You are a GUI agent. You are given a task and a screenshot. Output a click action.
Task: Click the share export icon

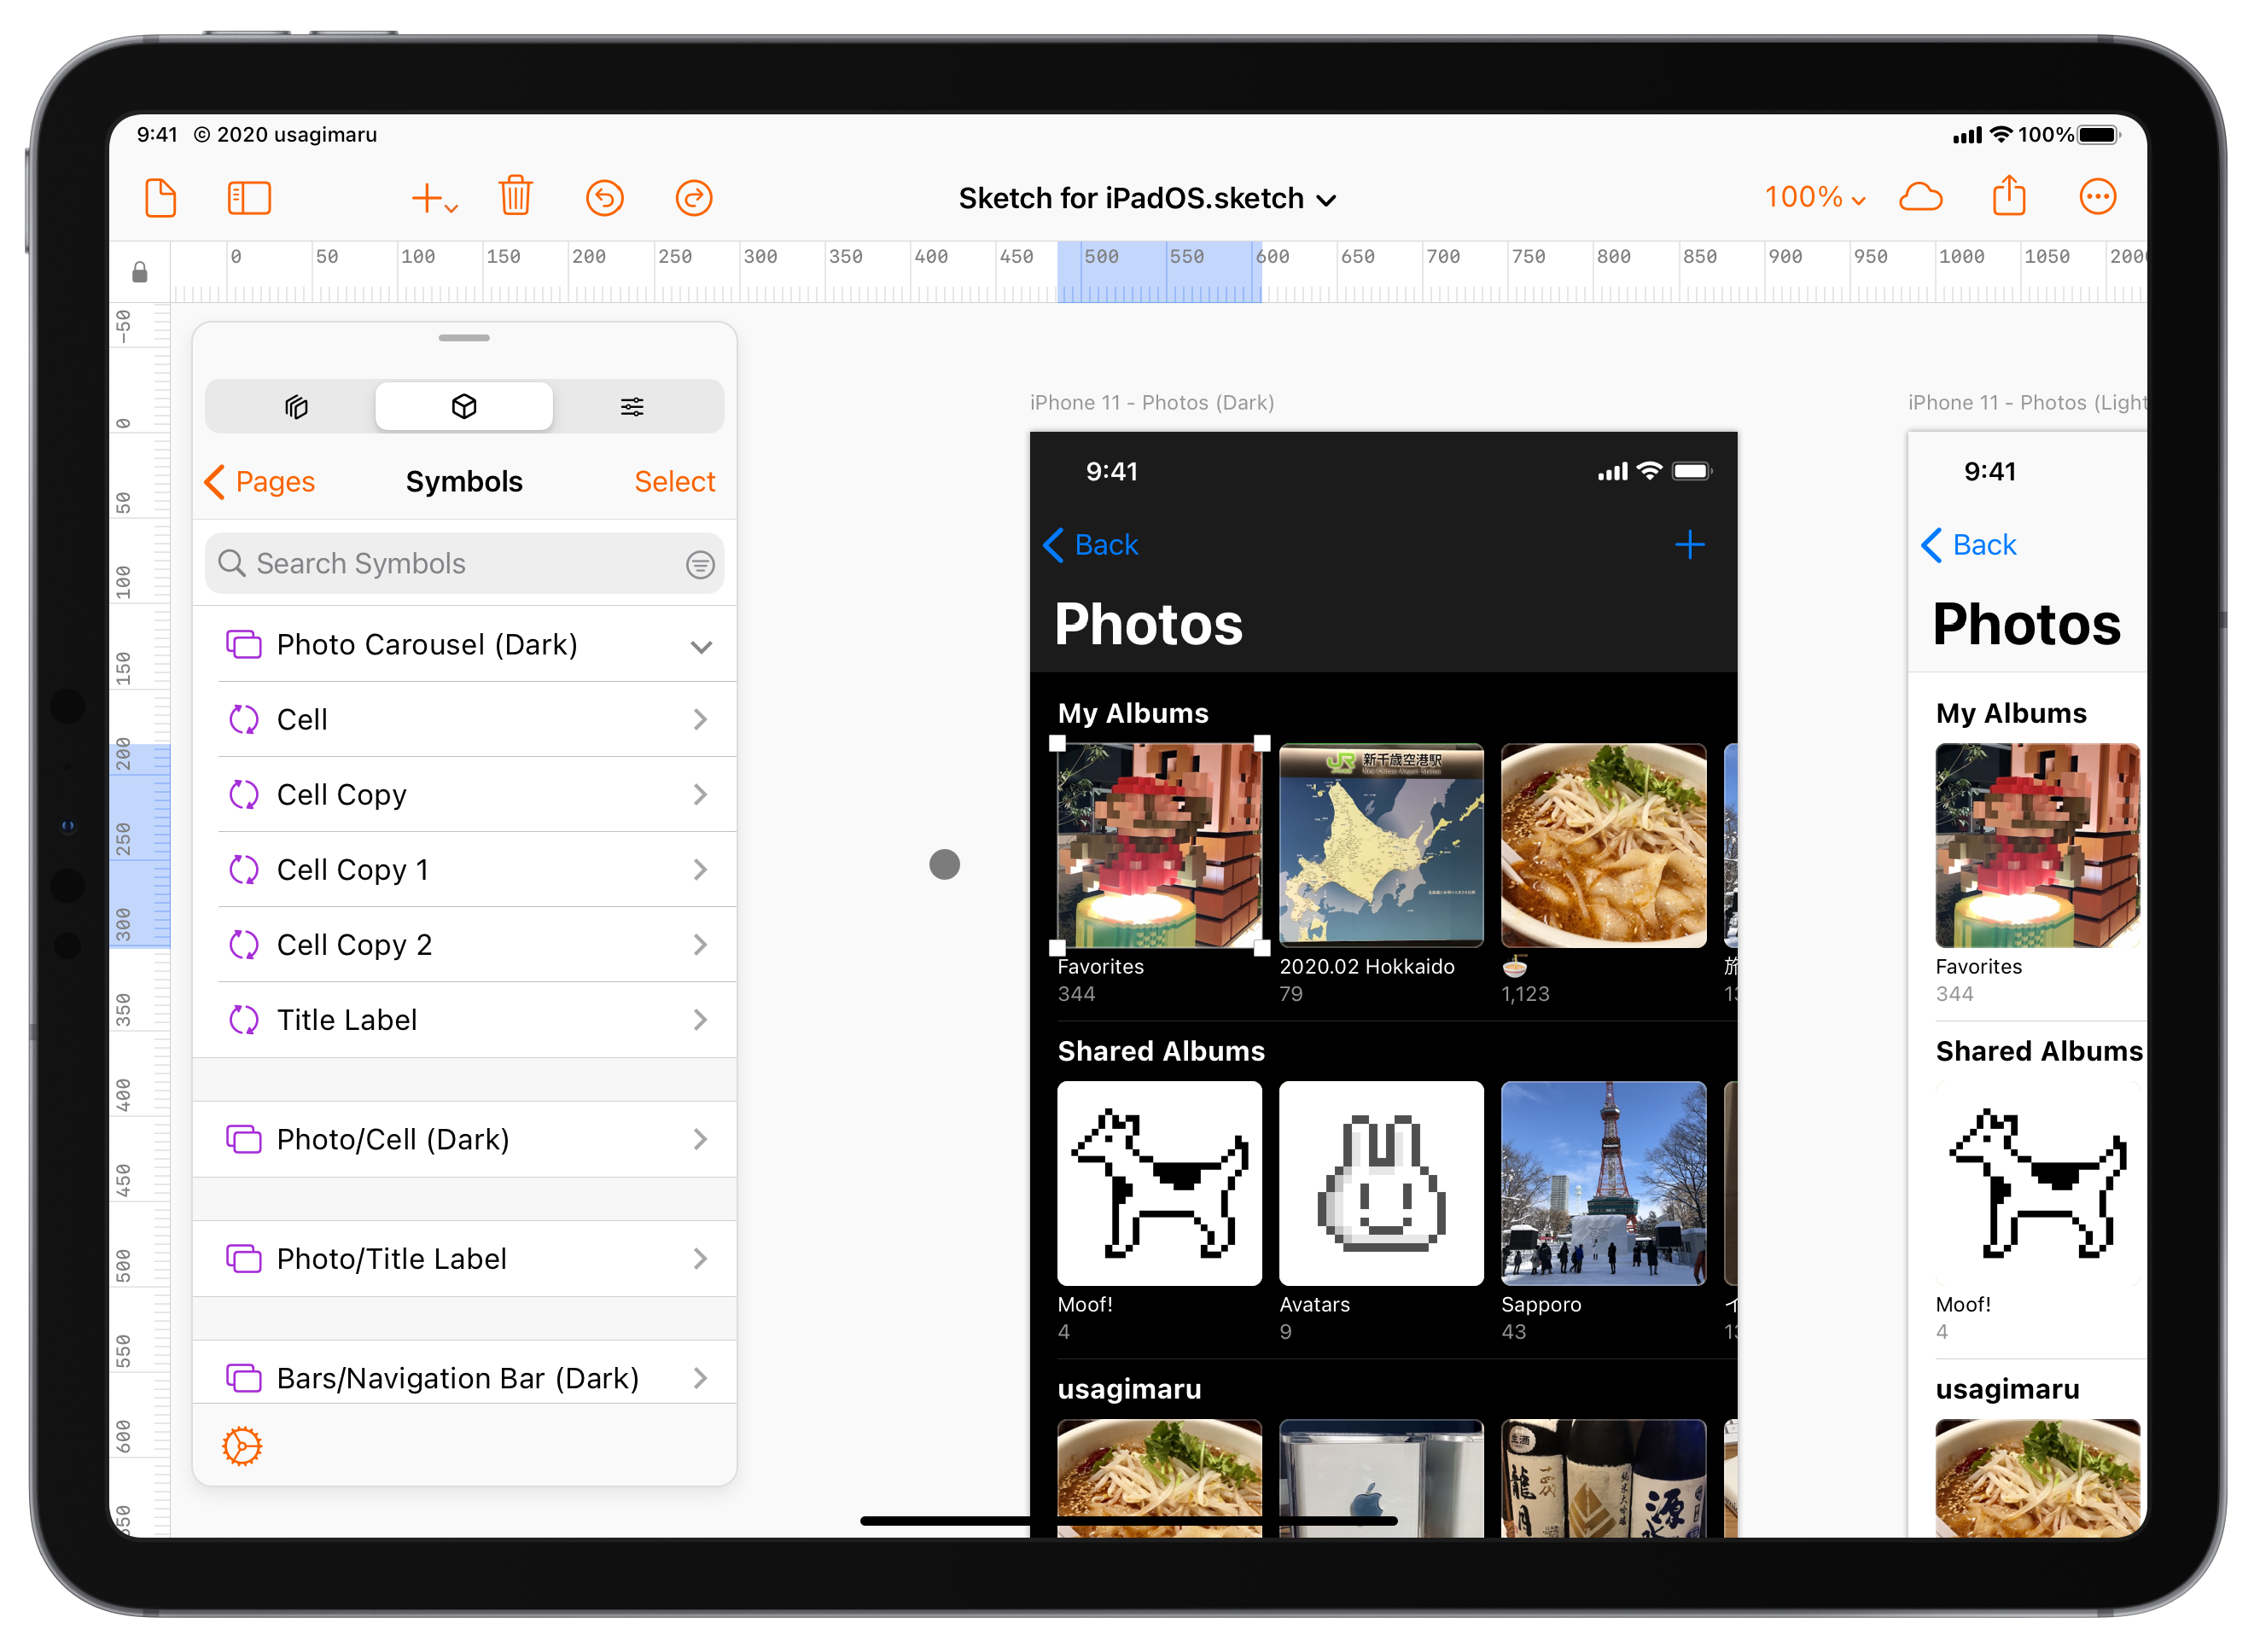pos(2008,196)
